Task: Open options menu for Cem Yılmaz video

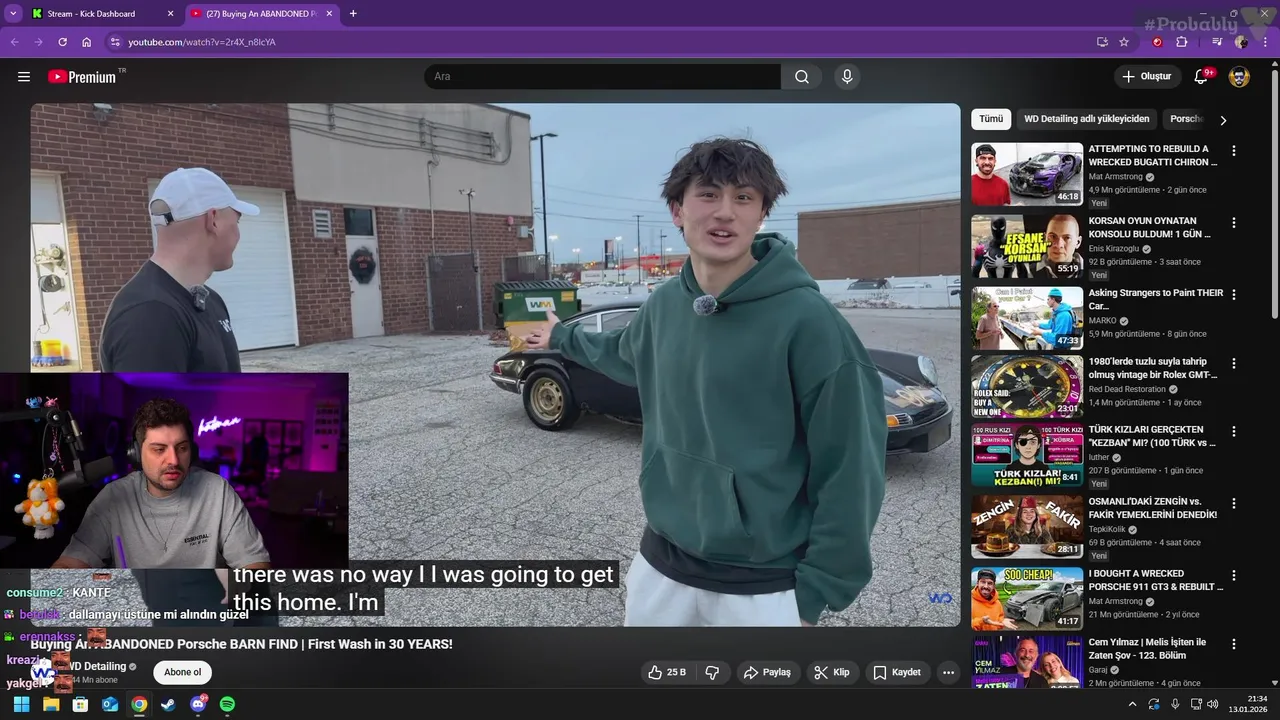Action: pyautogui.click(x=1234, y=644)
